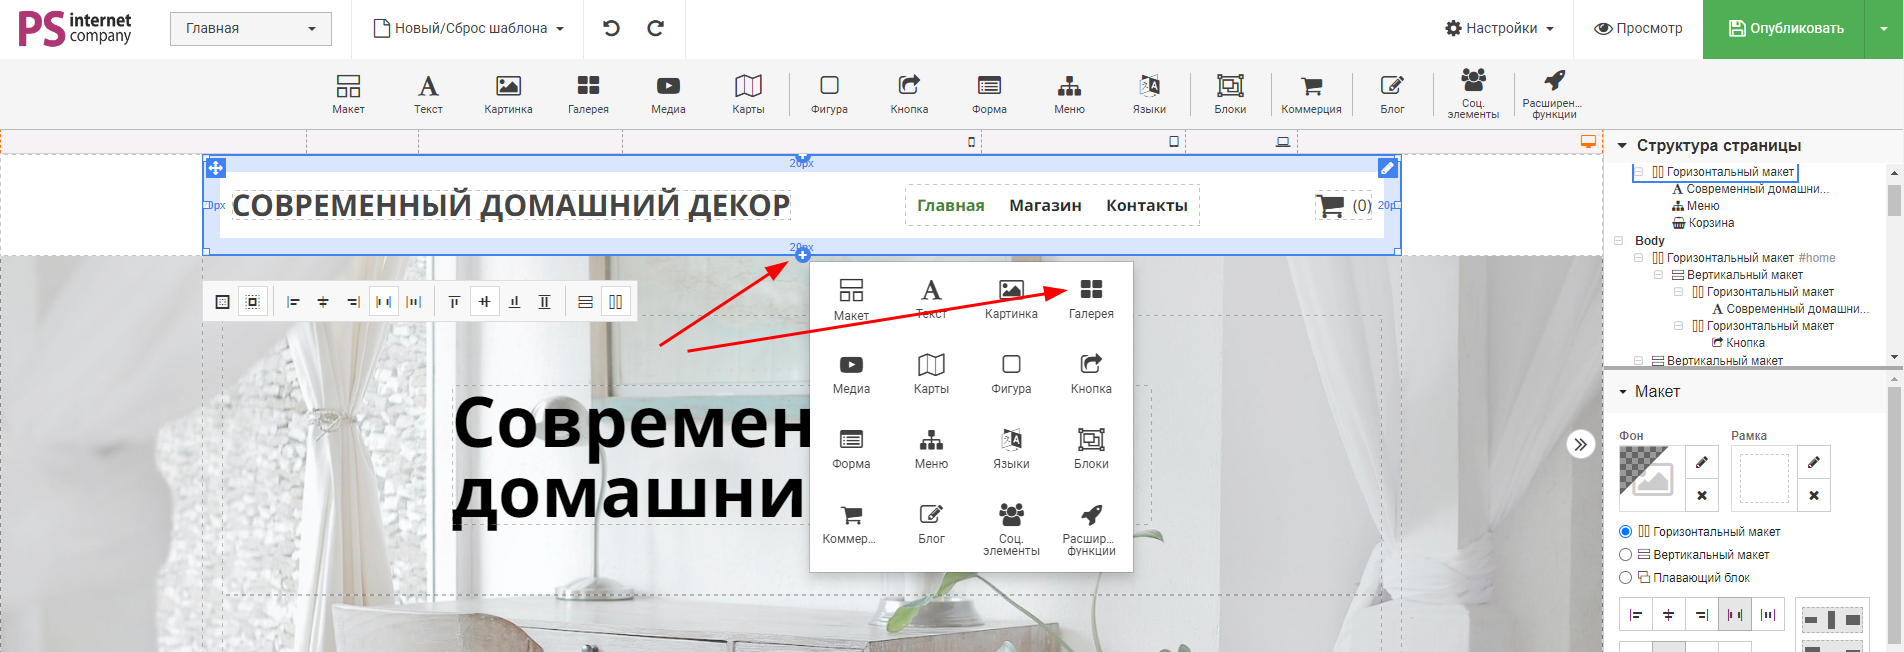This screenshot has height=652, width=1904.
Task: Click the Undo arrow icon
Action: 611,28
